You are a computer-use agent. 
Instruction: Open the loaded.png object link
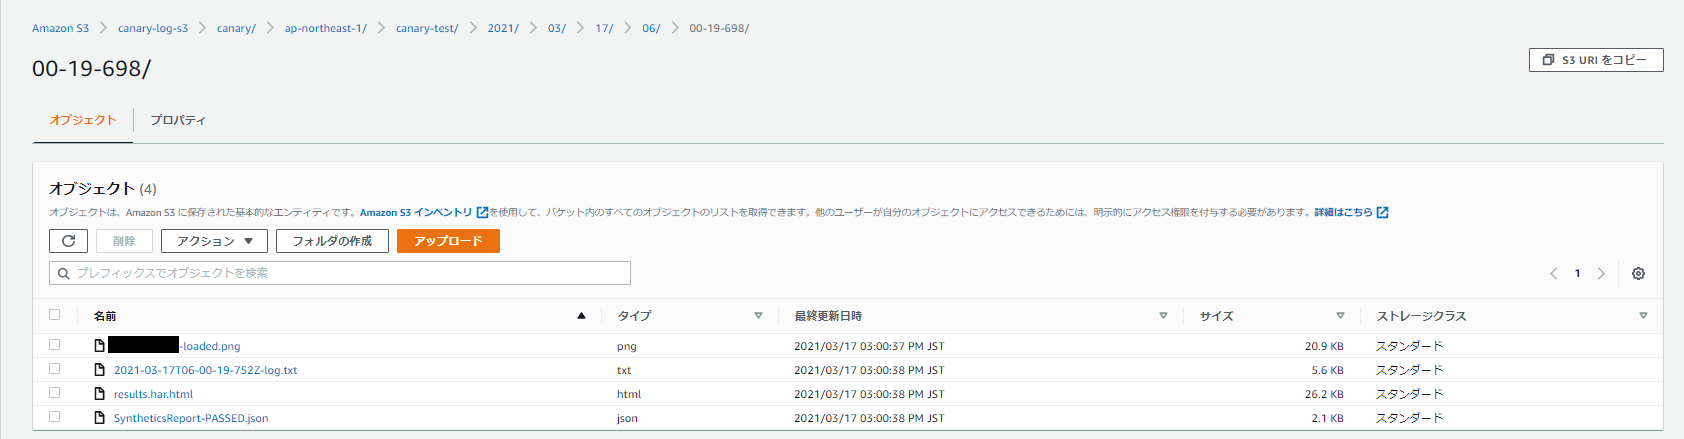pos(174,346)
